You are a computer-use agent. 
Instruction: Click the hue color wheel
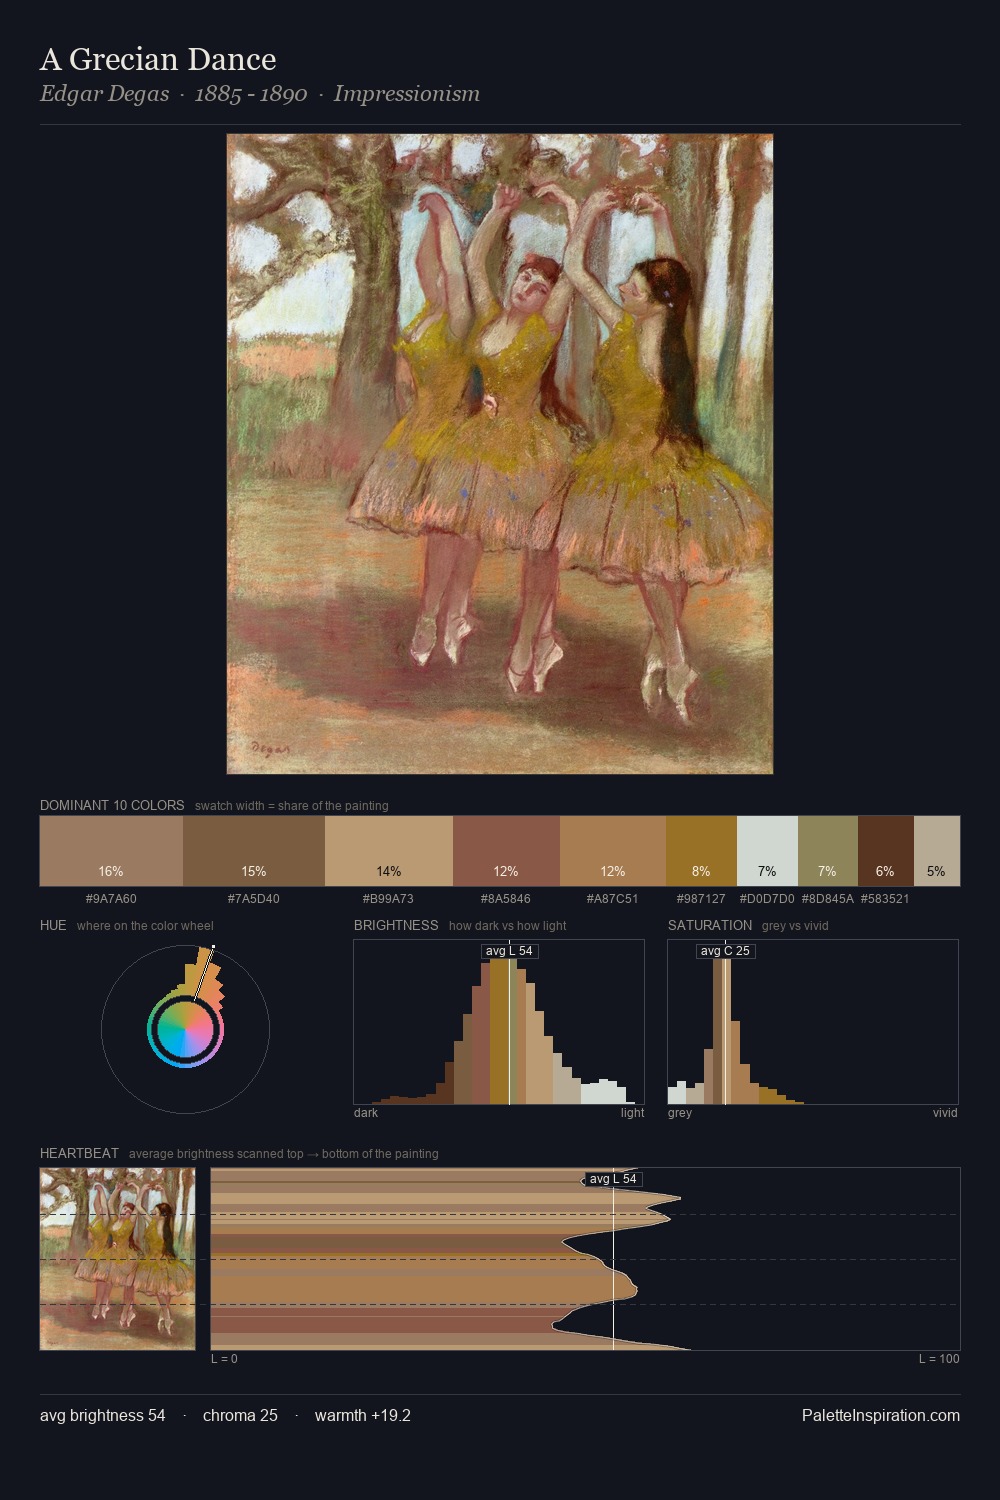[185, 1029]
